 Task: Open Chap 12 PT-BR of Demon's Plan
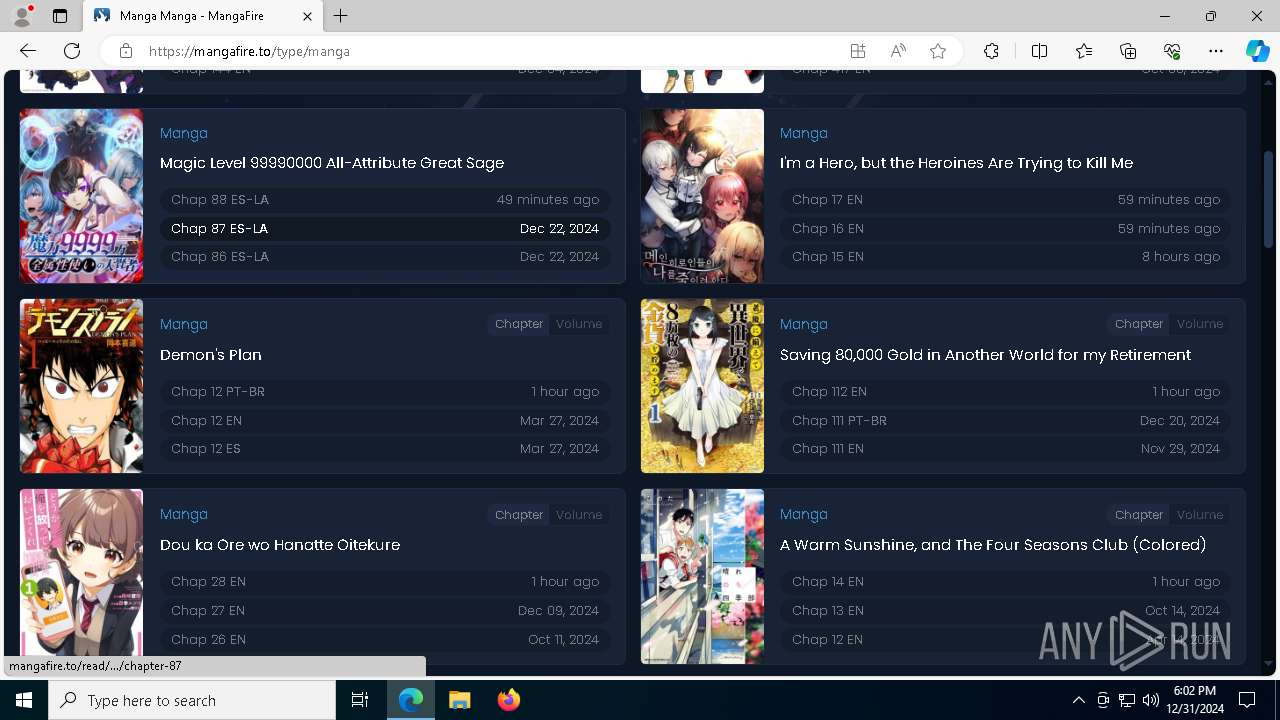(x=385, y=392)
